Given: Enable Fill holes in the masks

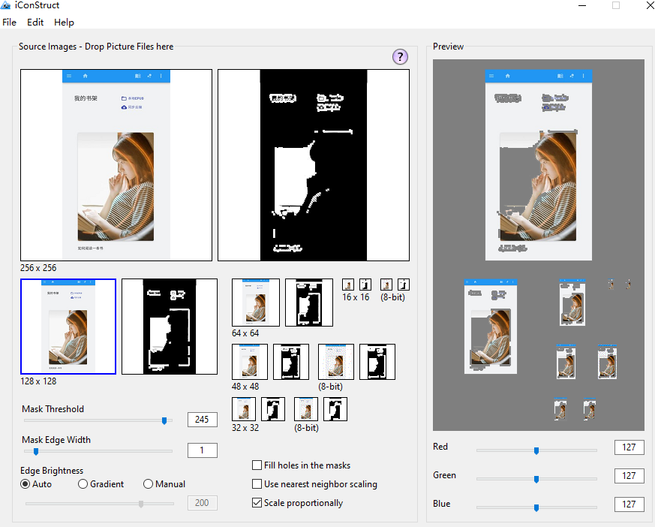Looking at the screenshot, I should pyautogui.click(x=257, y=466).
